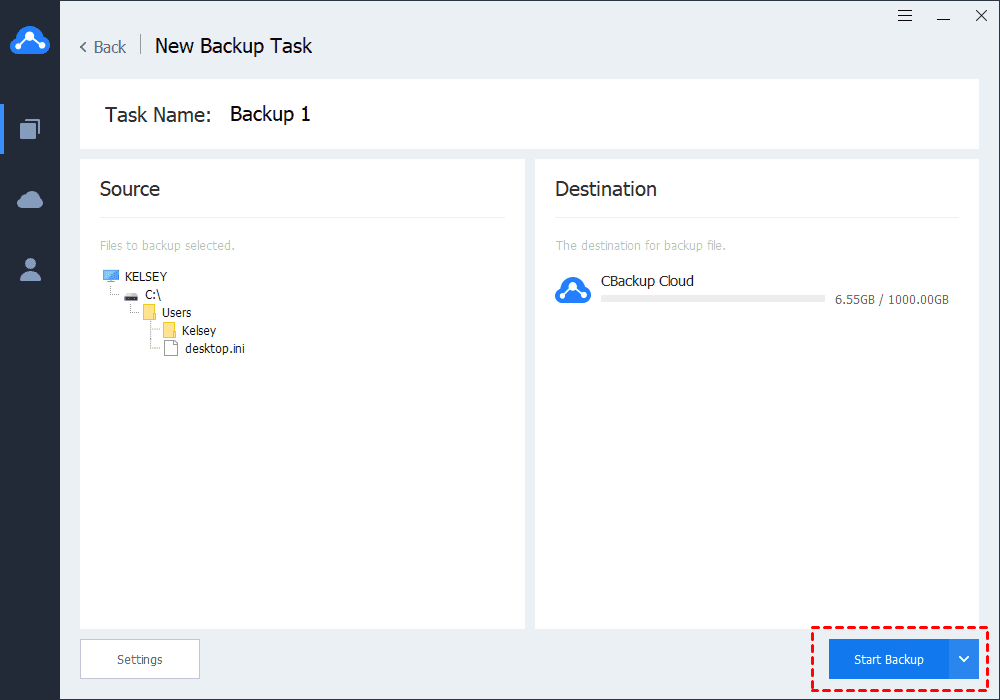Click the CBackup Cloud destination label
This screenshot has width=1000, height=700.
point(647,281)
